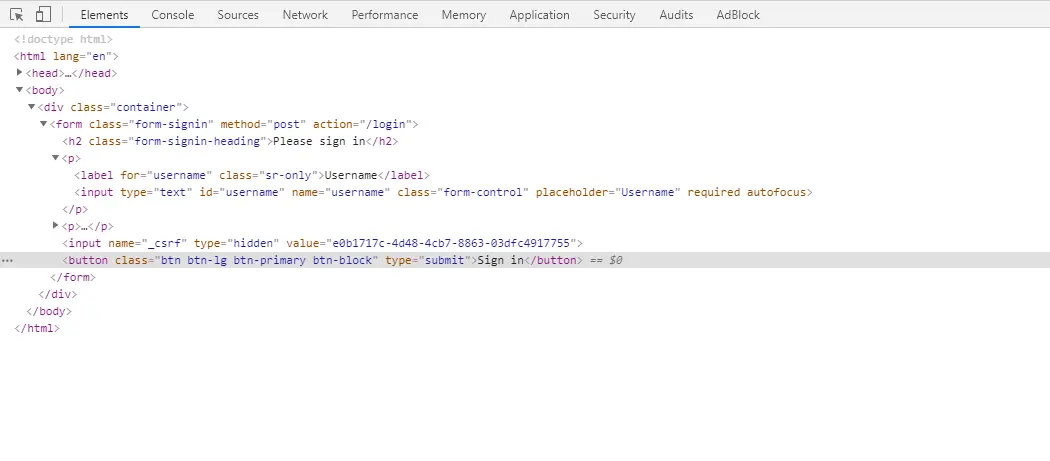Click the closing /div tag

coord(58,294)
